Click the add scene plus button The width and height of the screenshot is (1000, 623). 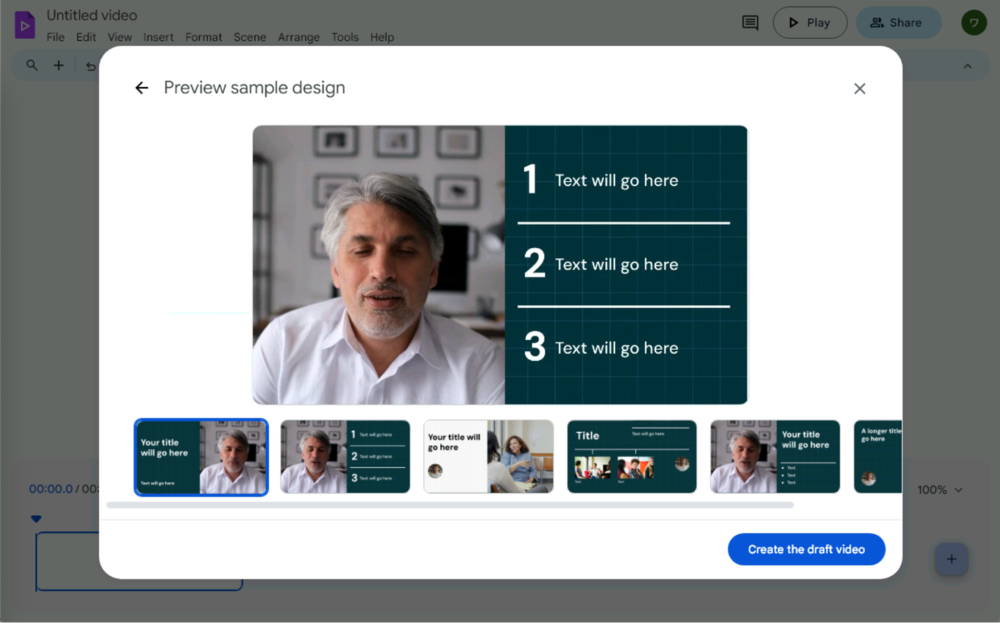click(951, 559)
